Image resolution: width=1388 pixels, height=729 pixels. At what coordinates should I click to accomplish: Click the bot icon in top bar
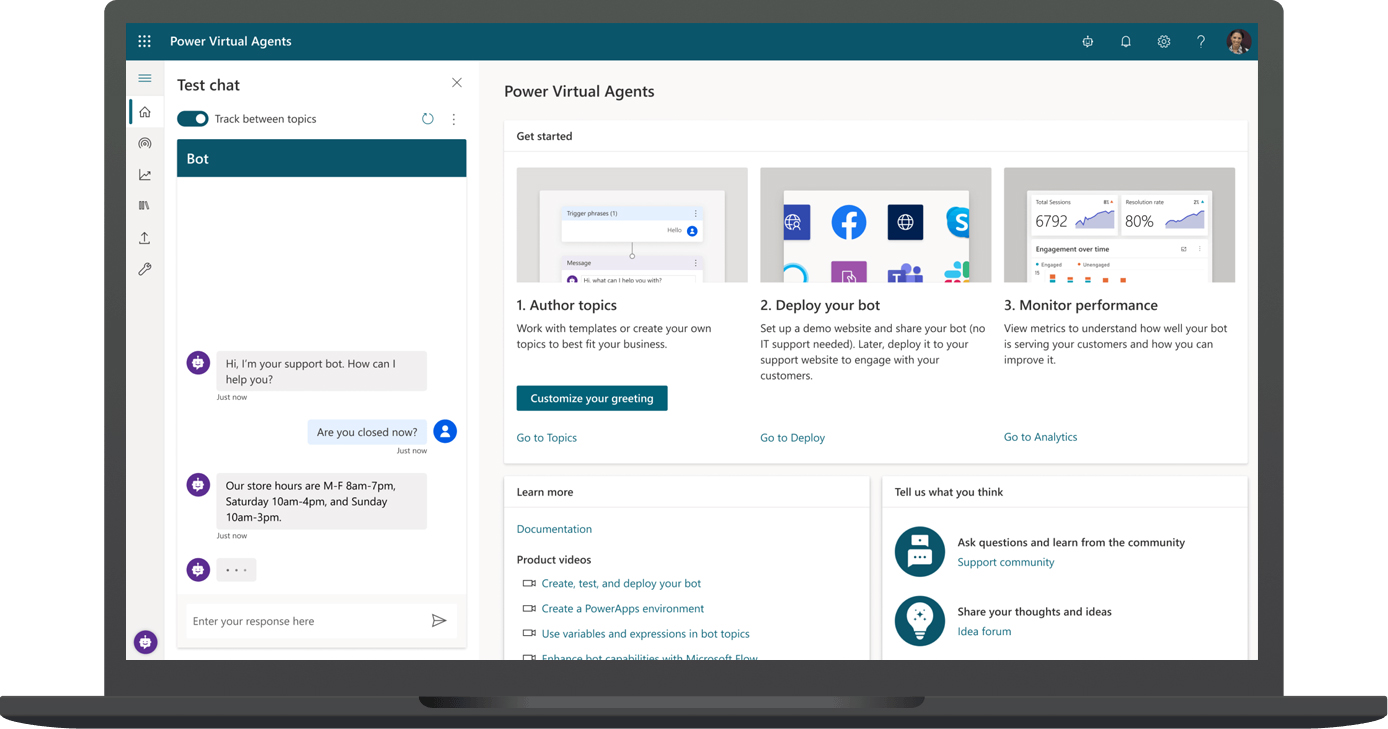[x=1087, y=42]
